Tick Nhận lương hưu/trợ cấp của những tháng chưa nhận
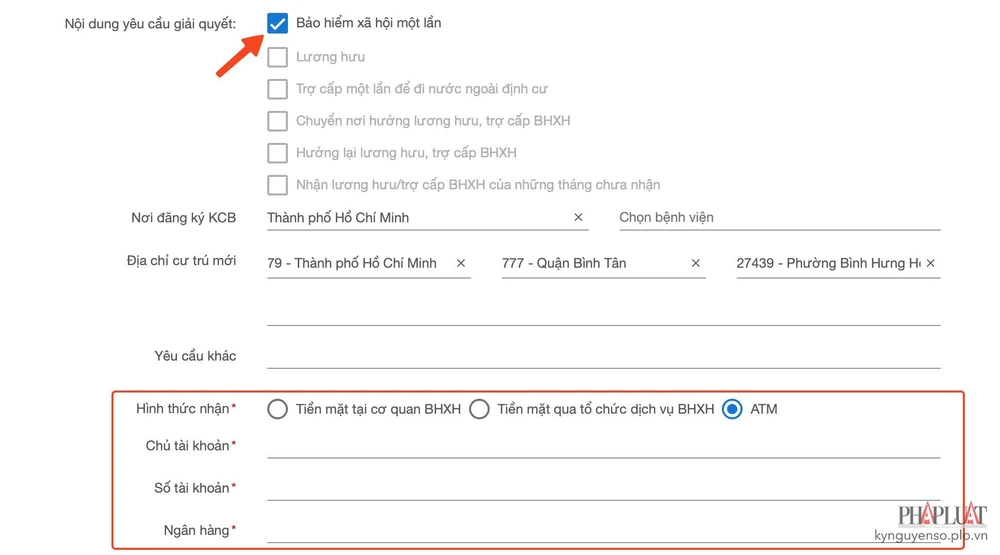Viewport: 1000px width, 555px height. coord(278,185)
